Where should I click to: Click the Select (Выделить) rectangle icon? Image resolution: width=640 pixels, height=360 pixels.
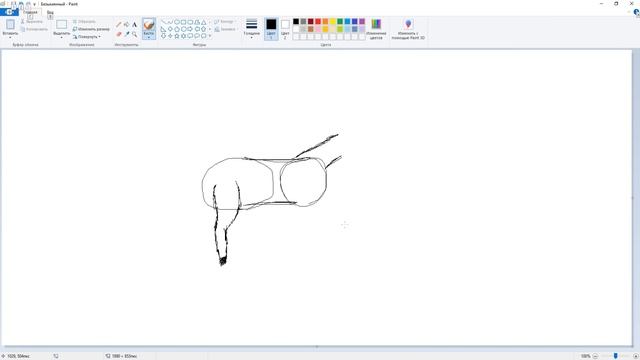point(62,24)
